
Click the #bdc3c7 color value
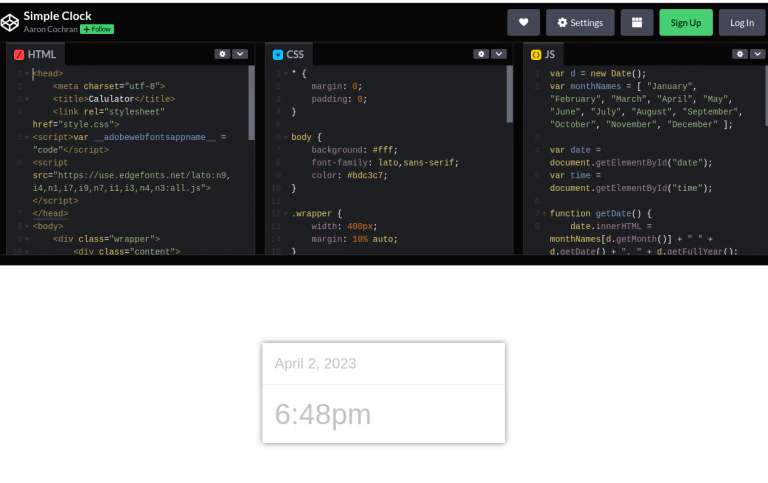click(365, 175)
